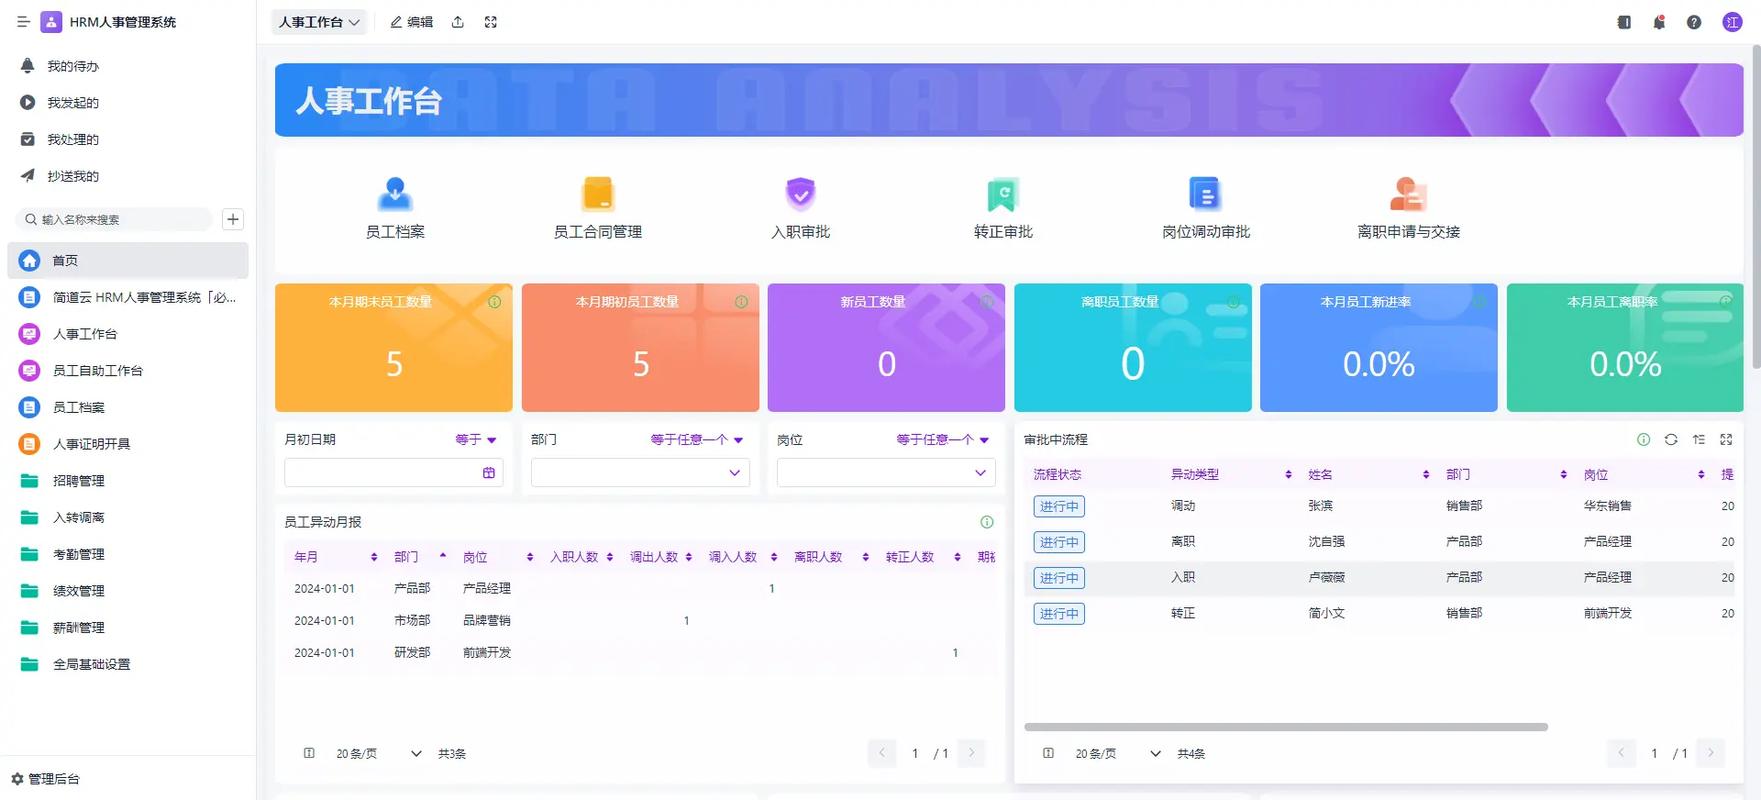Screen dimensions: 1761x800
Task: Open the 岗位 filter dropdown box
Action: (886, 473)
